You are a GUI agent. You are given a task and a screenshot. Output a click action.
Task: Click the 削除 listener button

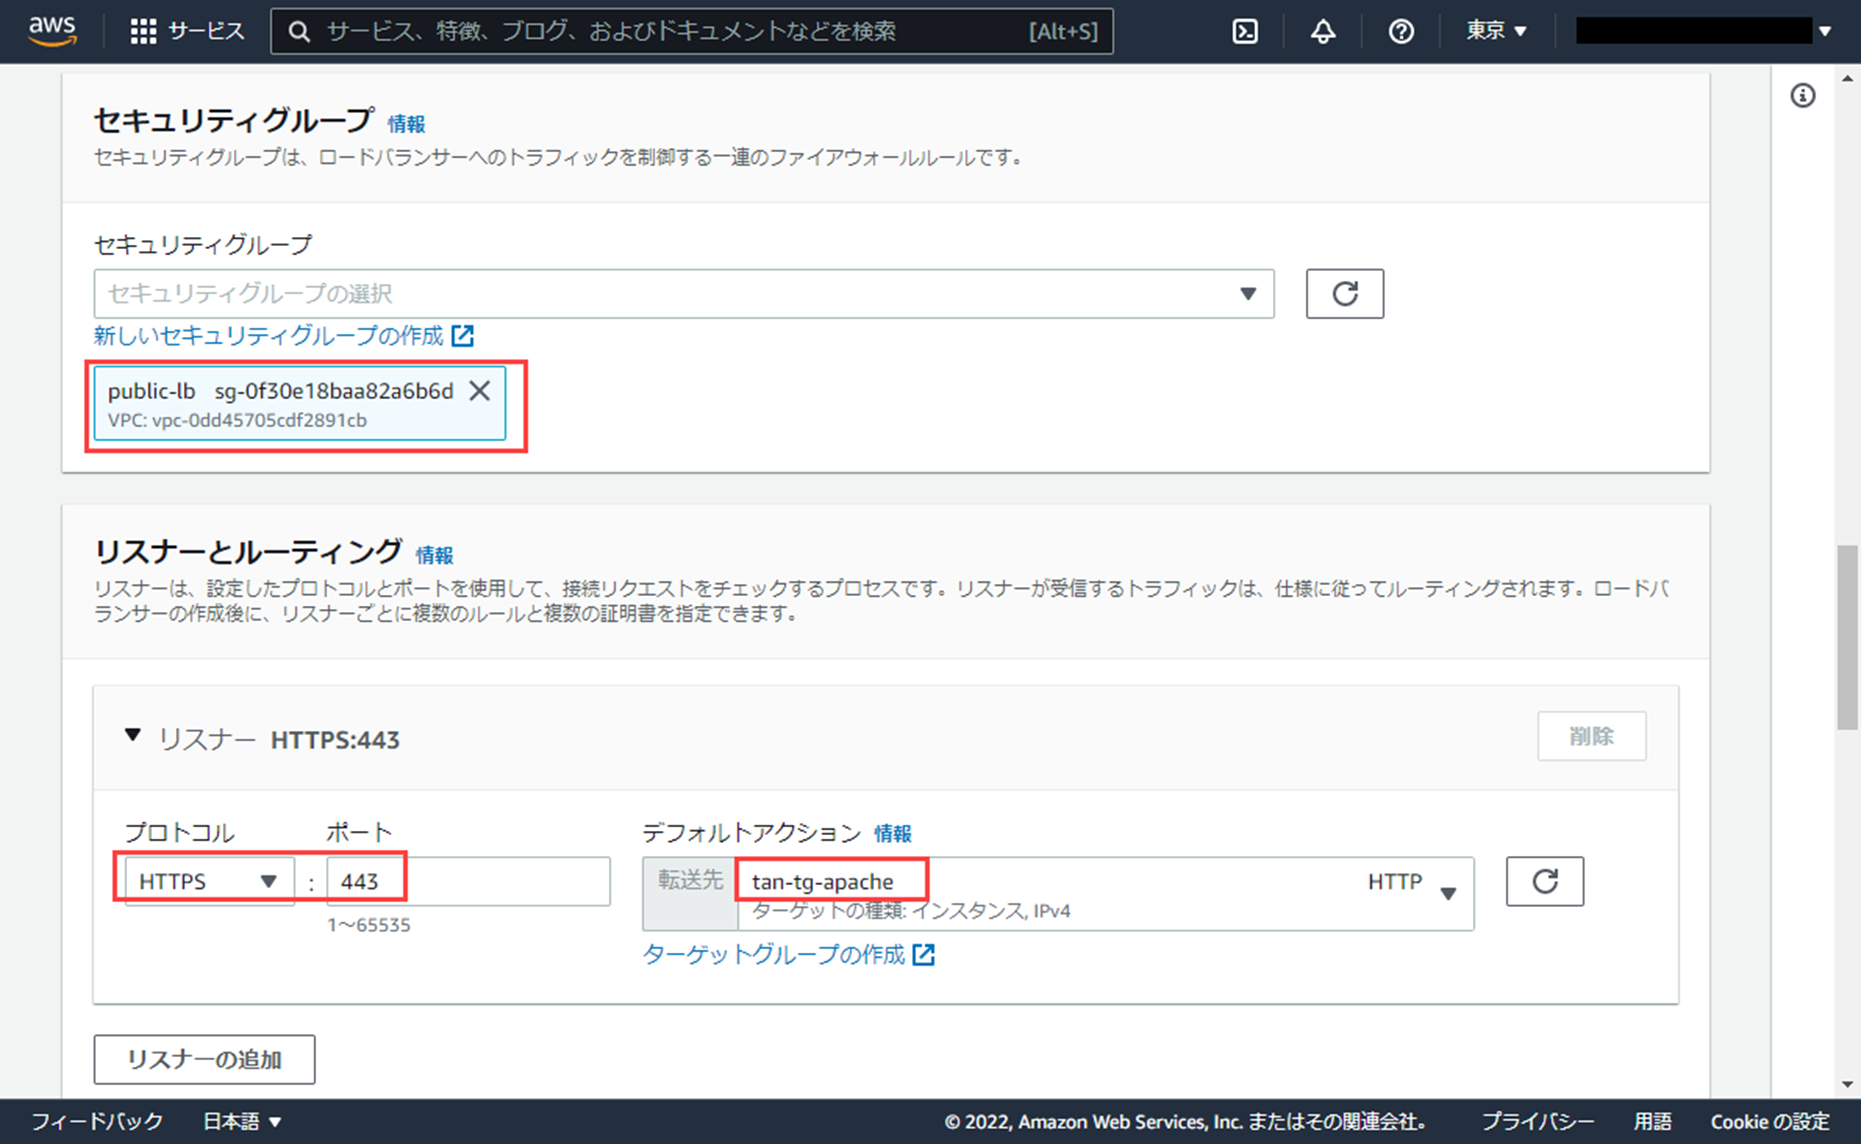(1591, 737)
